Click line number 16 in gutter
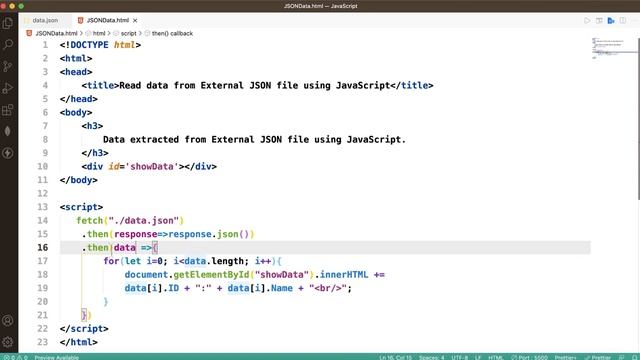The width and height of the screenshot is (640, 360). [42, 247]
